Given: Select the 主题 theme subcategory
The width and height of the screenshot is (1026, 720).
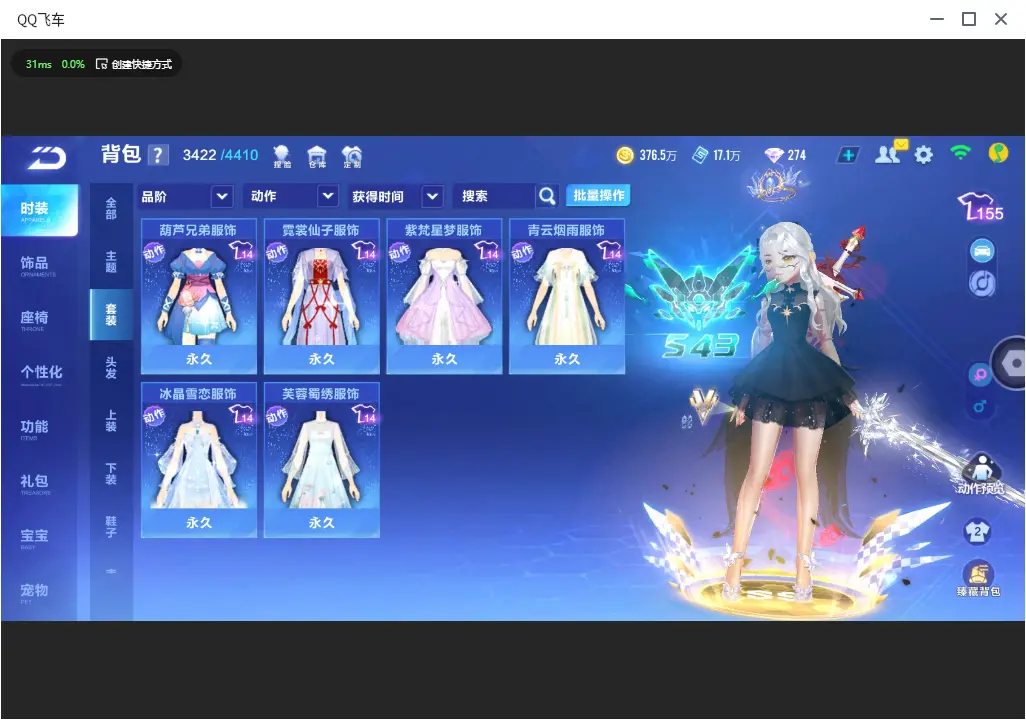Looking at the screenshot, I should [x=111, y=262].
